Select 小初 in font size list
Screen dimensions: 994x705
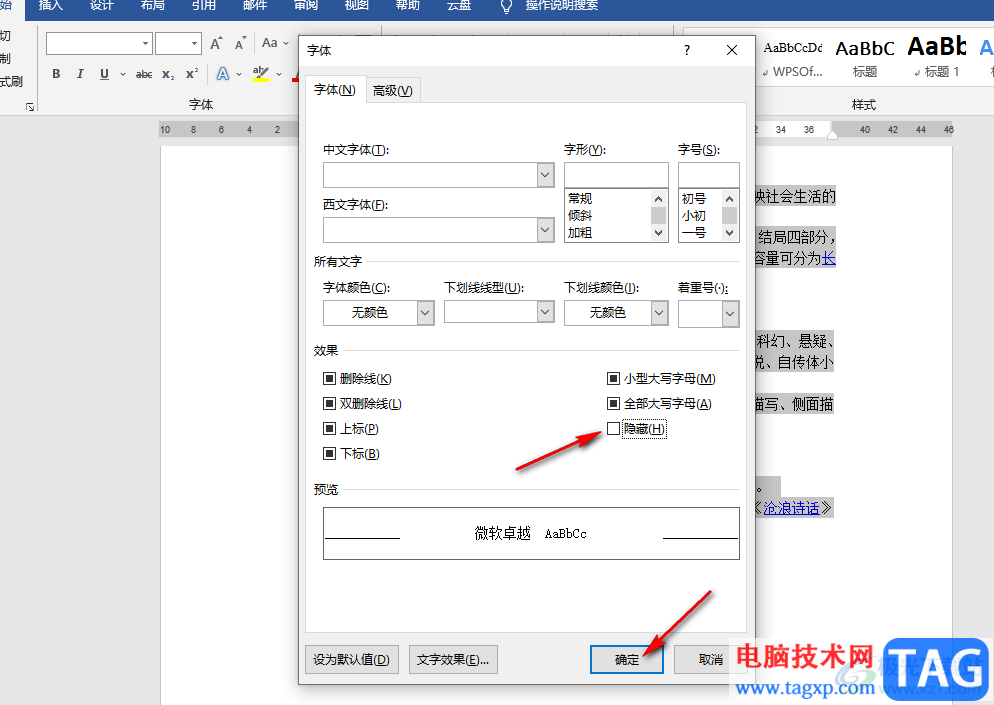[x=694, y=216]
